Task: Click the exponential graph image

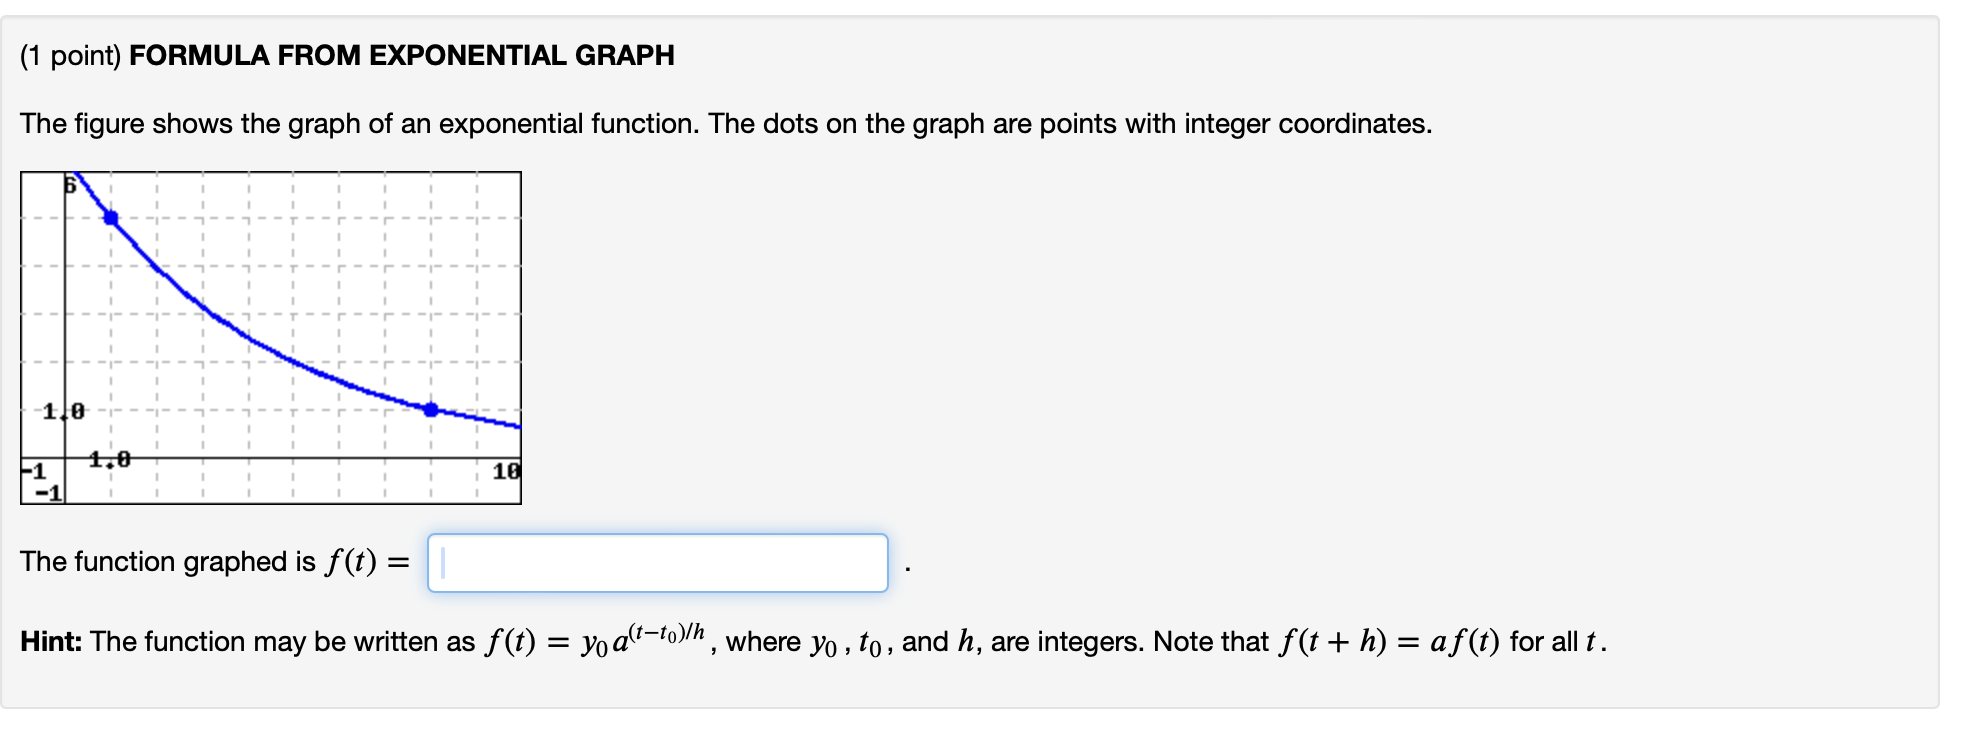Action: 270,335
